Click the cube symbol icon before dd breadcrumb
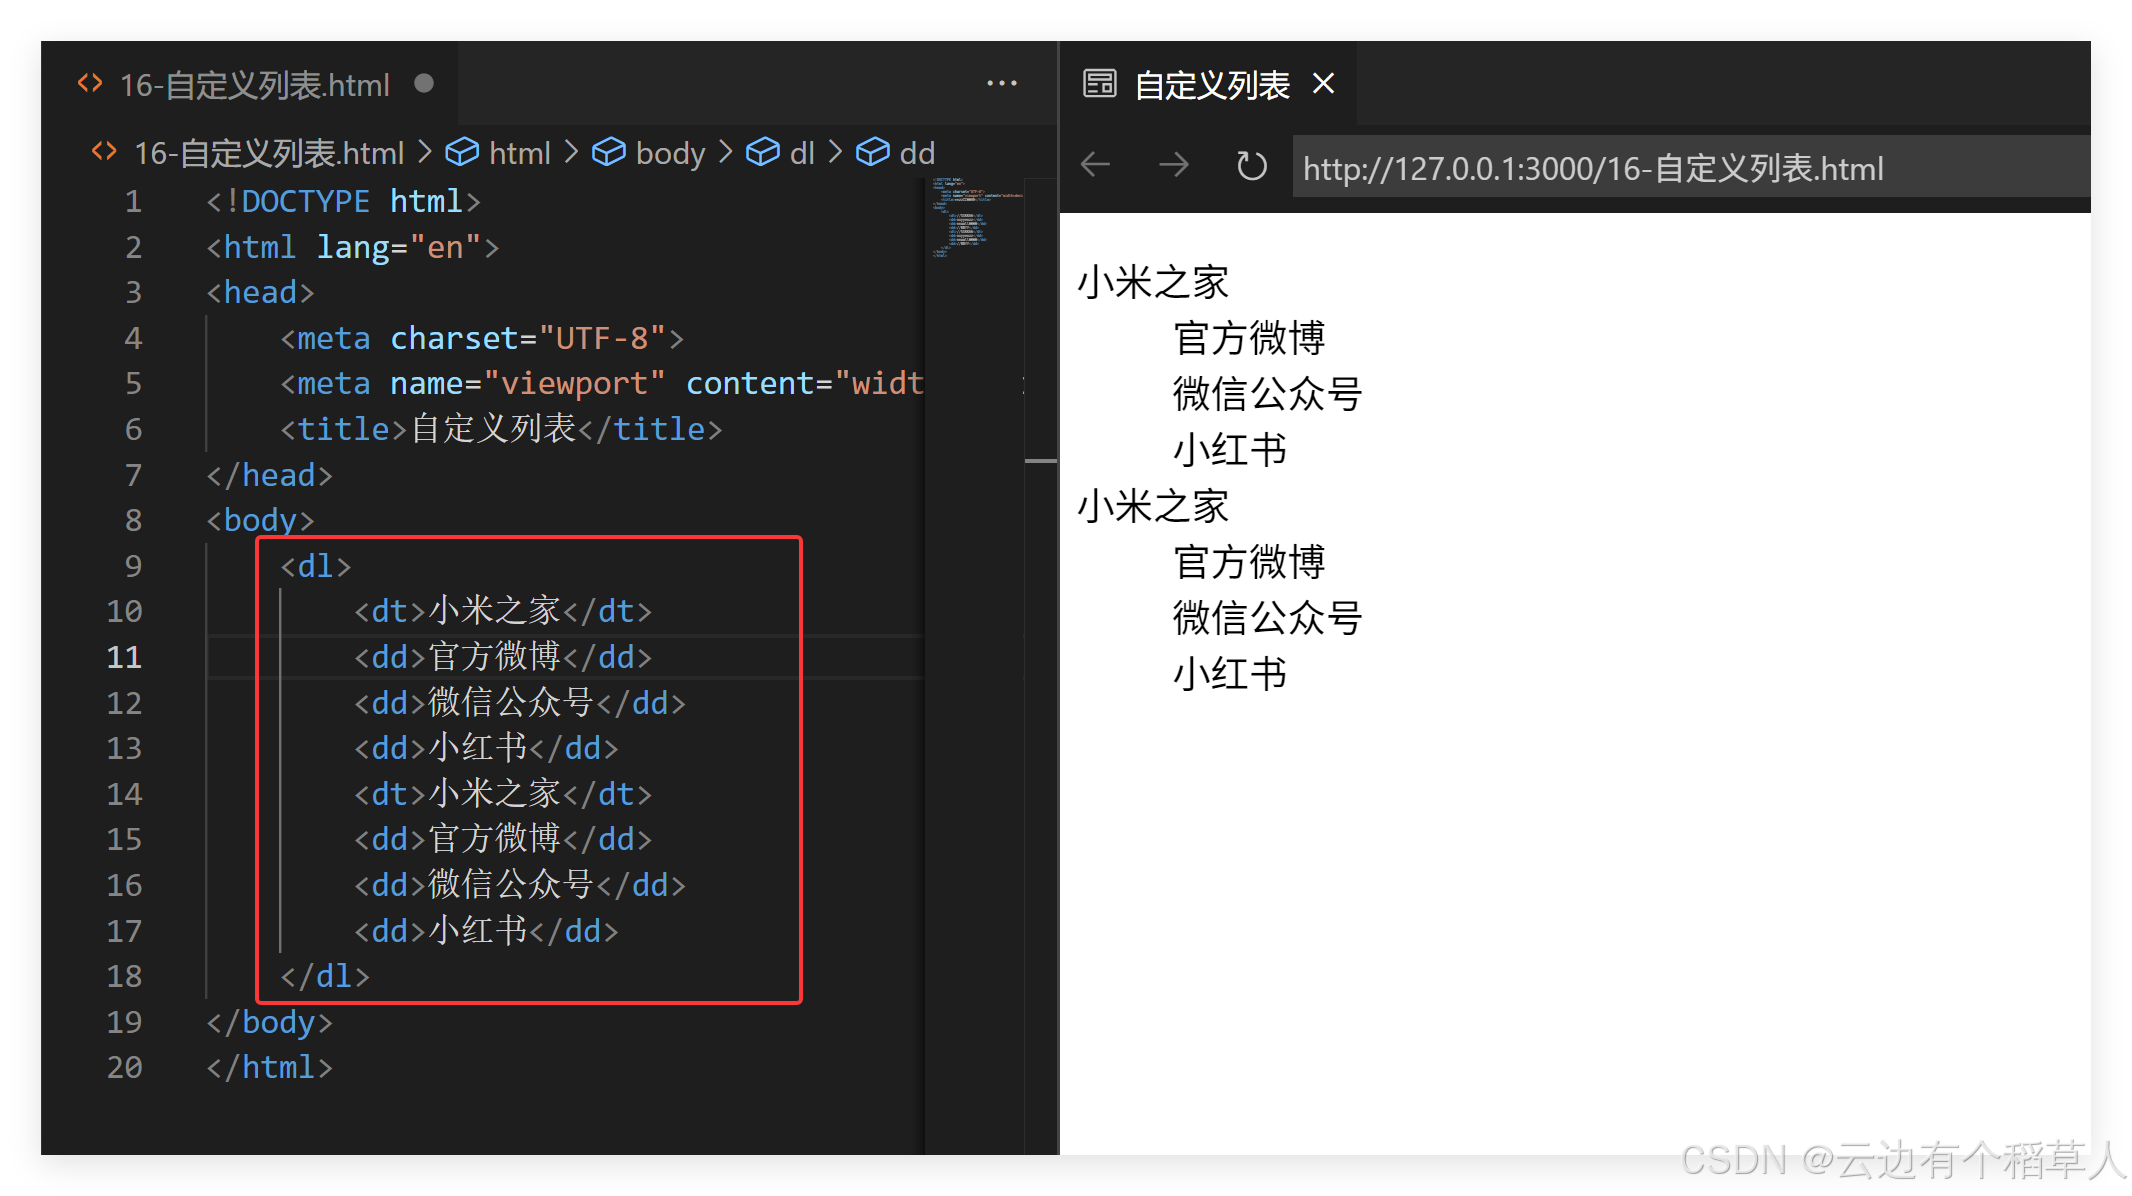2132x1196 pixels. (x=873, y=151)
